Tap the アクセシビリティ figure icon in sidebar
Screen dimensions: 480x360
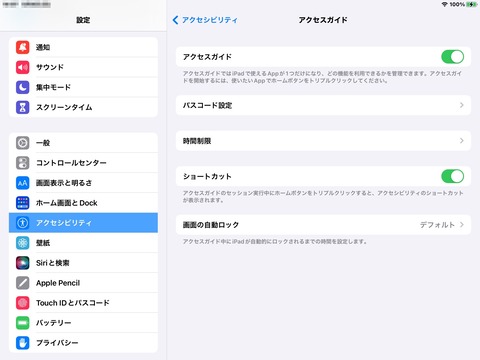coord(22,223)
